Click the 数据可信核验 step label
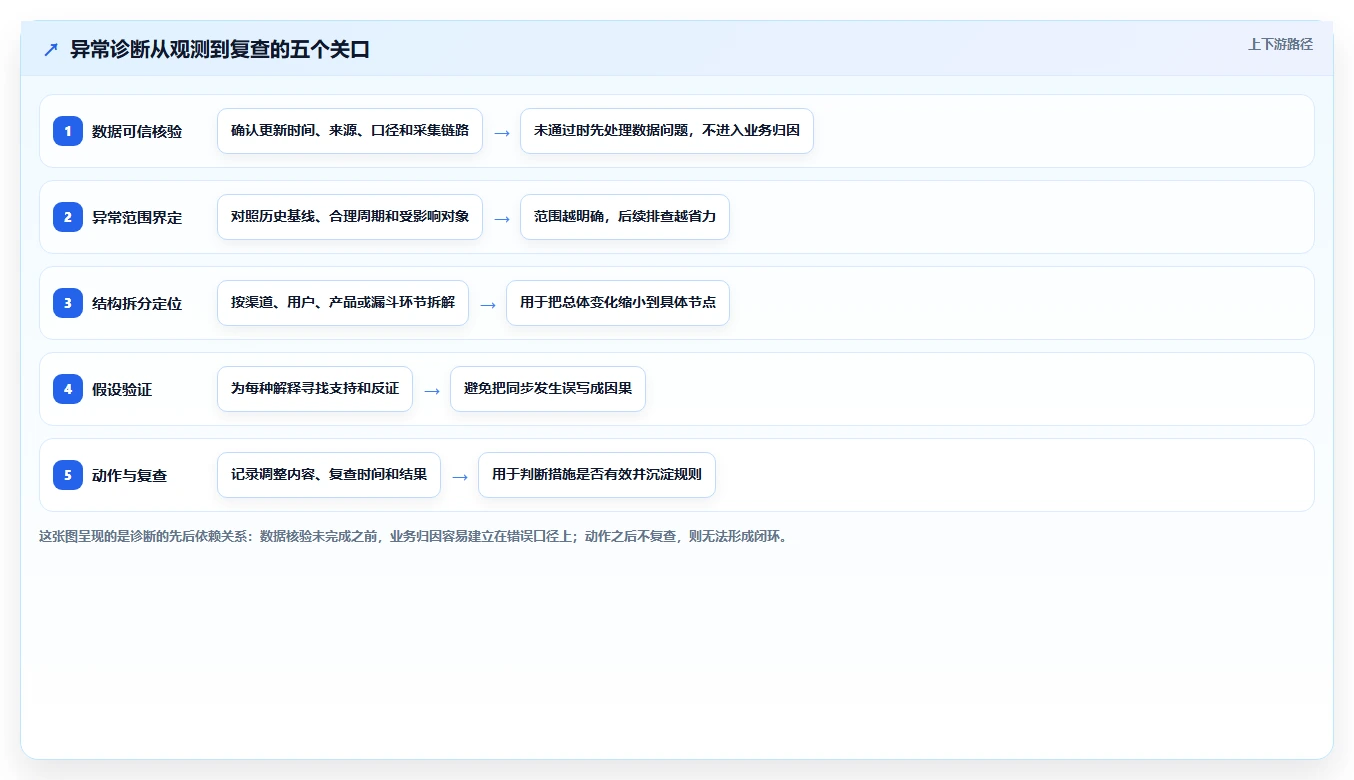The height and width of the screenshot is (780, 1354). pos(137,131)
